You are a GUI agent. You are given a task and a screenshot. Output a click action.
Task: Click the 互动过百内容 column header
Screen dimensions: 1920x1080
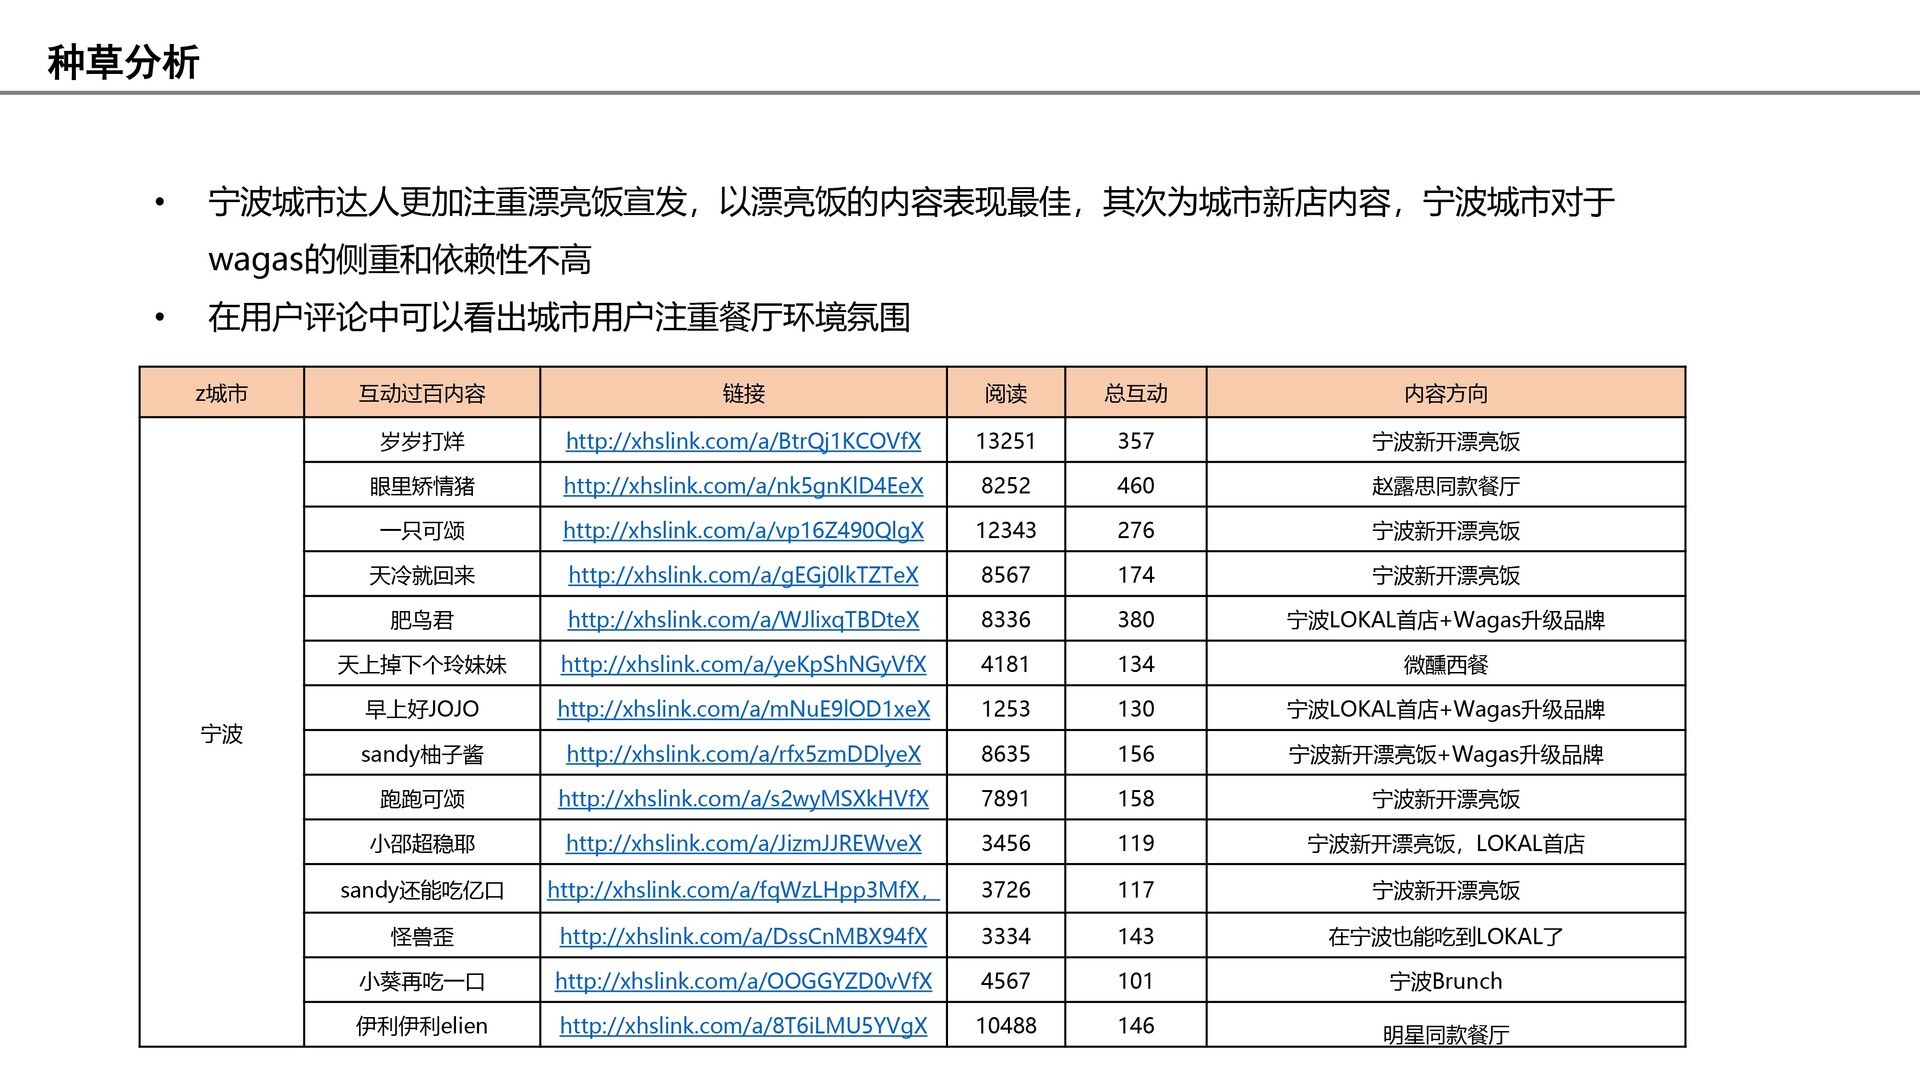(422, 393)
